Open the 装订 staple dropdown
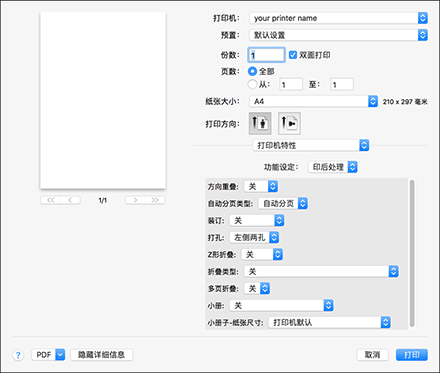The image size is (440, 373). (x=257, y=220)
